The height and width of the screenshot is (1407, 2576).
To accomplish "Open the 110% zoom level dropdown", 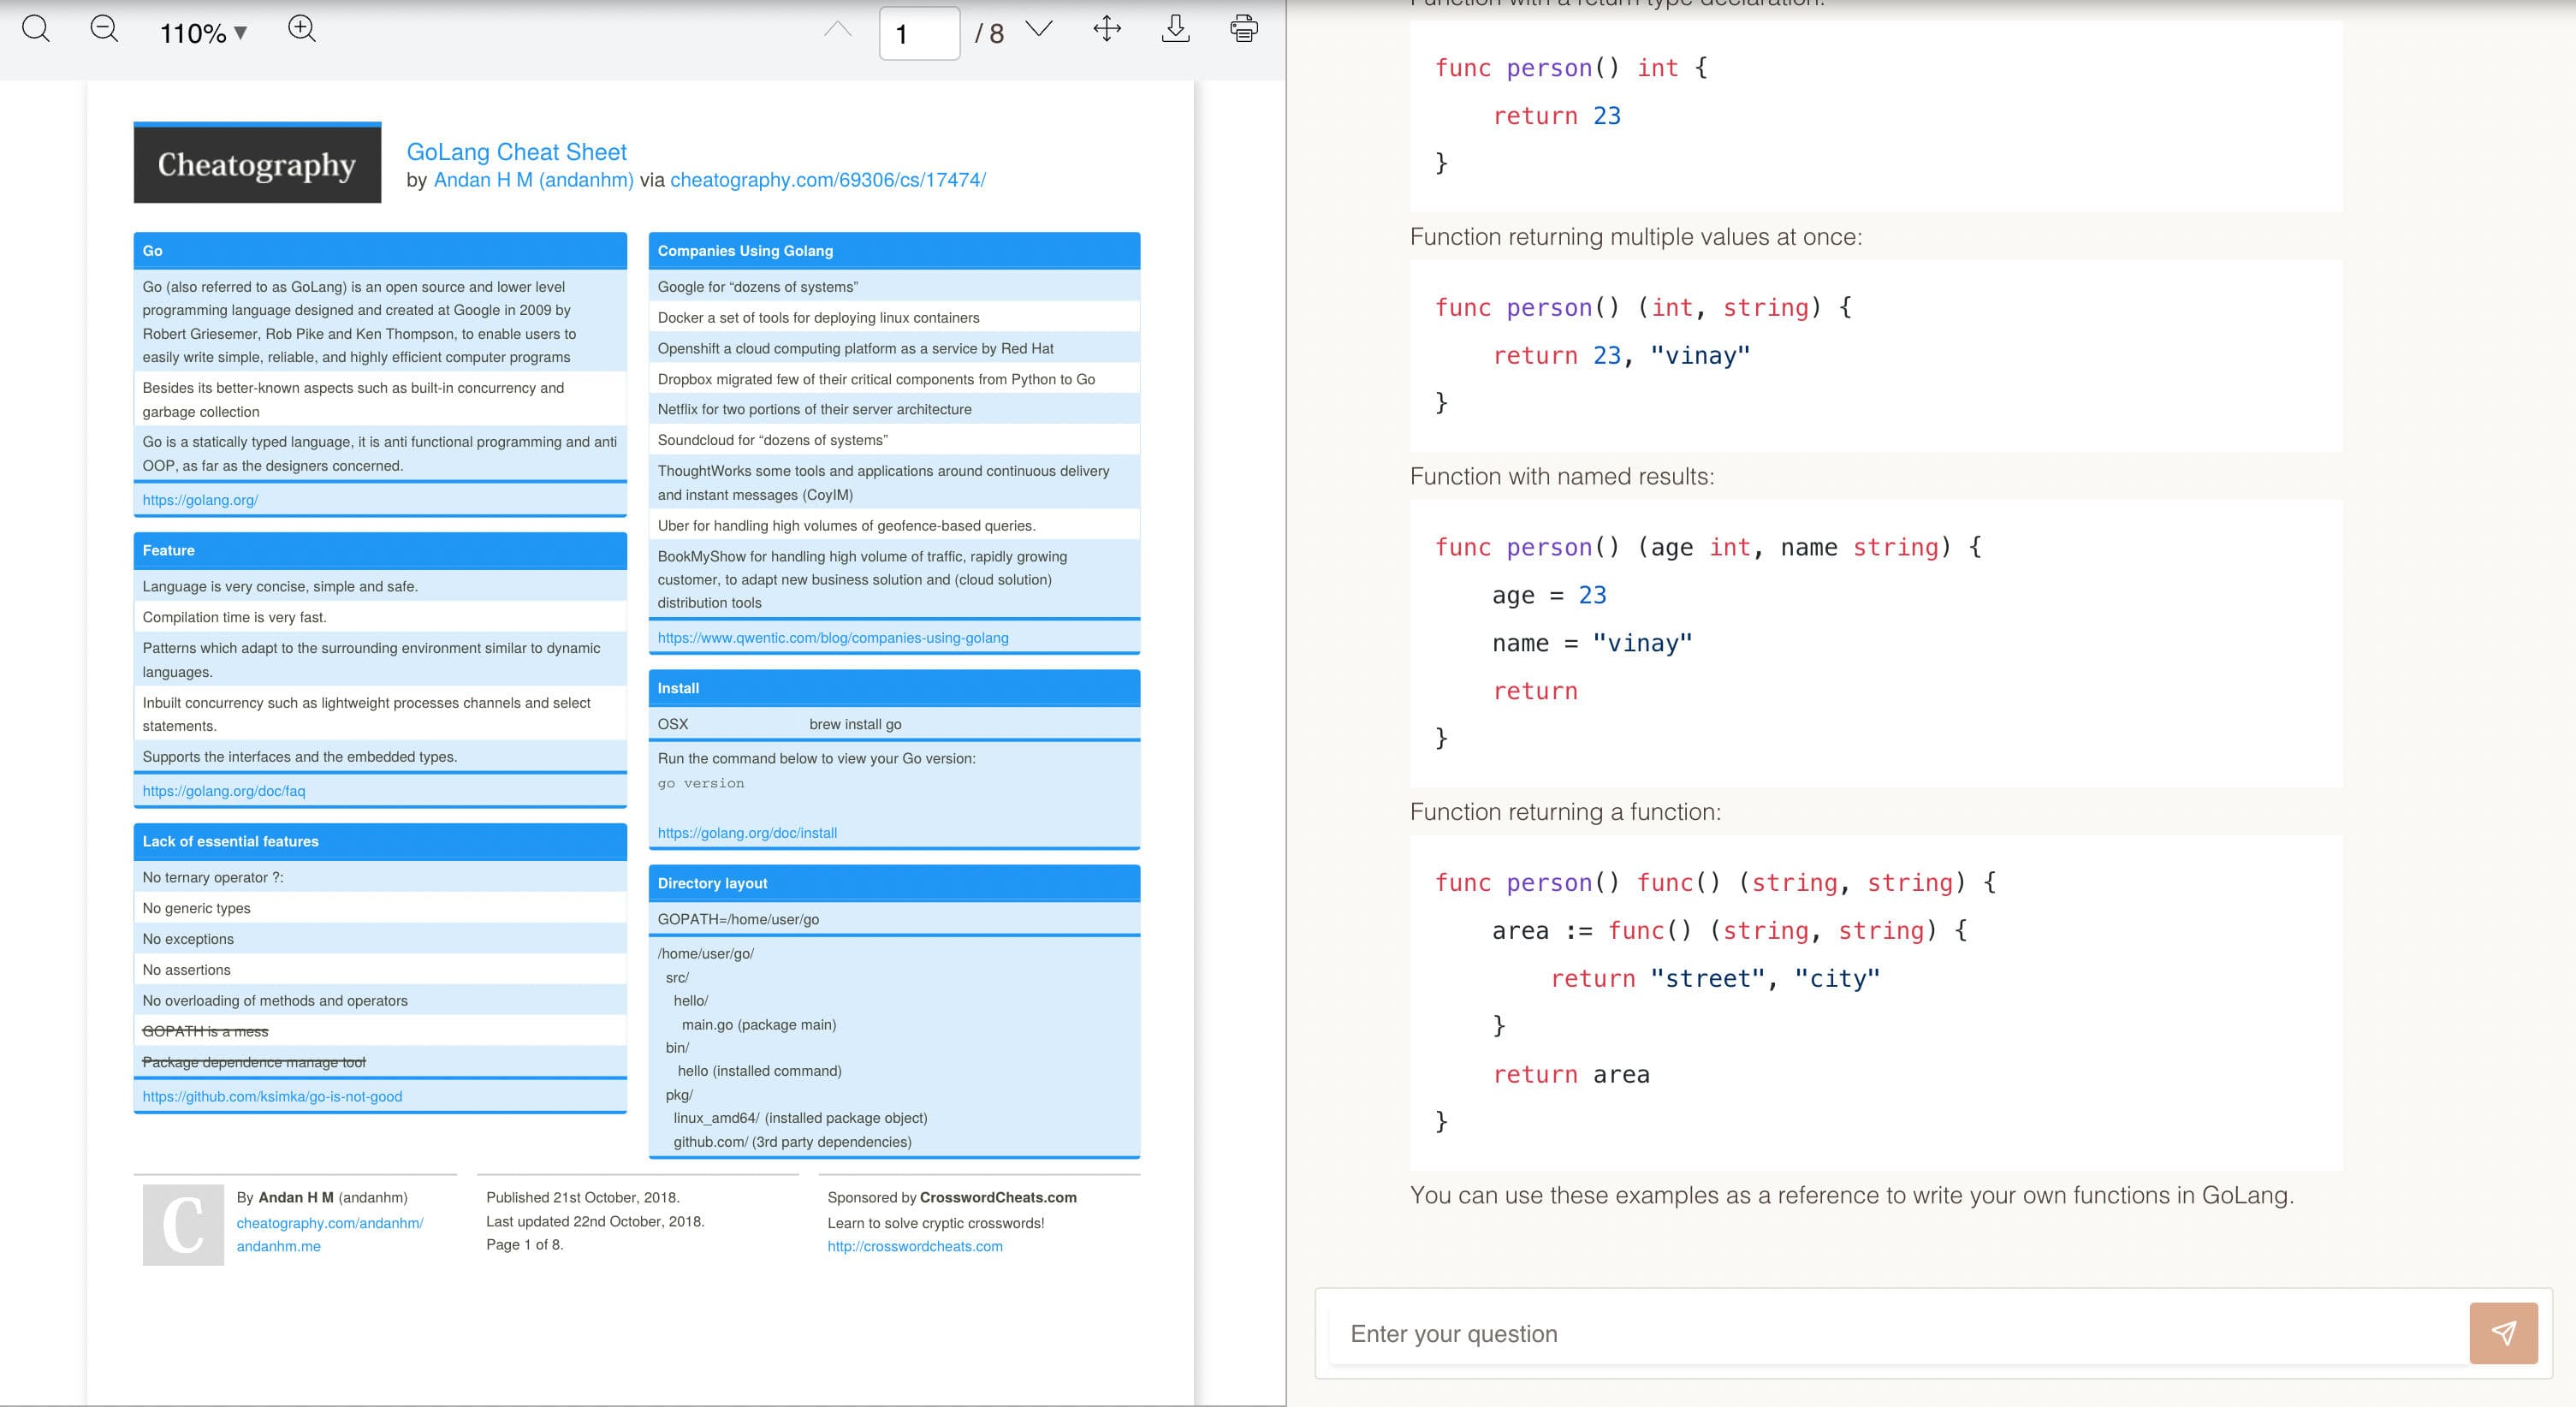I will click(203, 33).
